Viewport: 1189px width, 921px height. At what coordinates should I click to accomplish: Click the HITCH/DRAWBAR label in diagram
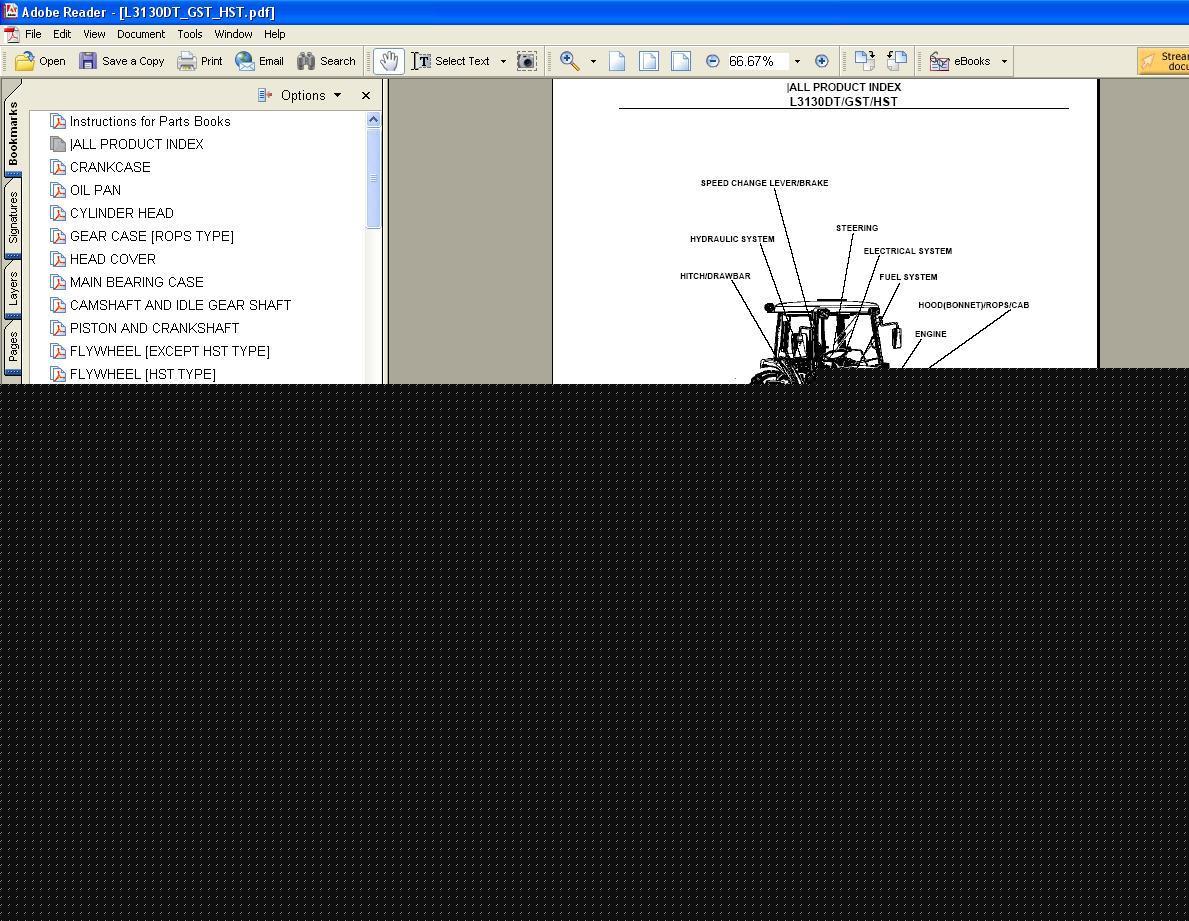(x=715, y=276)
